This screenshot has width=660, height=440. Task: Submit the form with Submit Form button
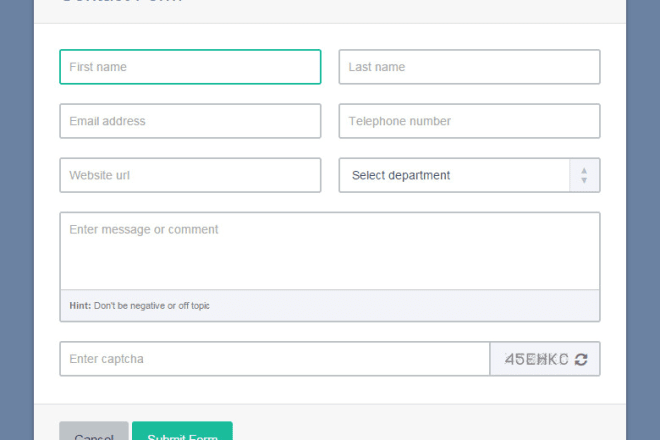182,431
